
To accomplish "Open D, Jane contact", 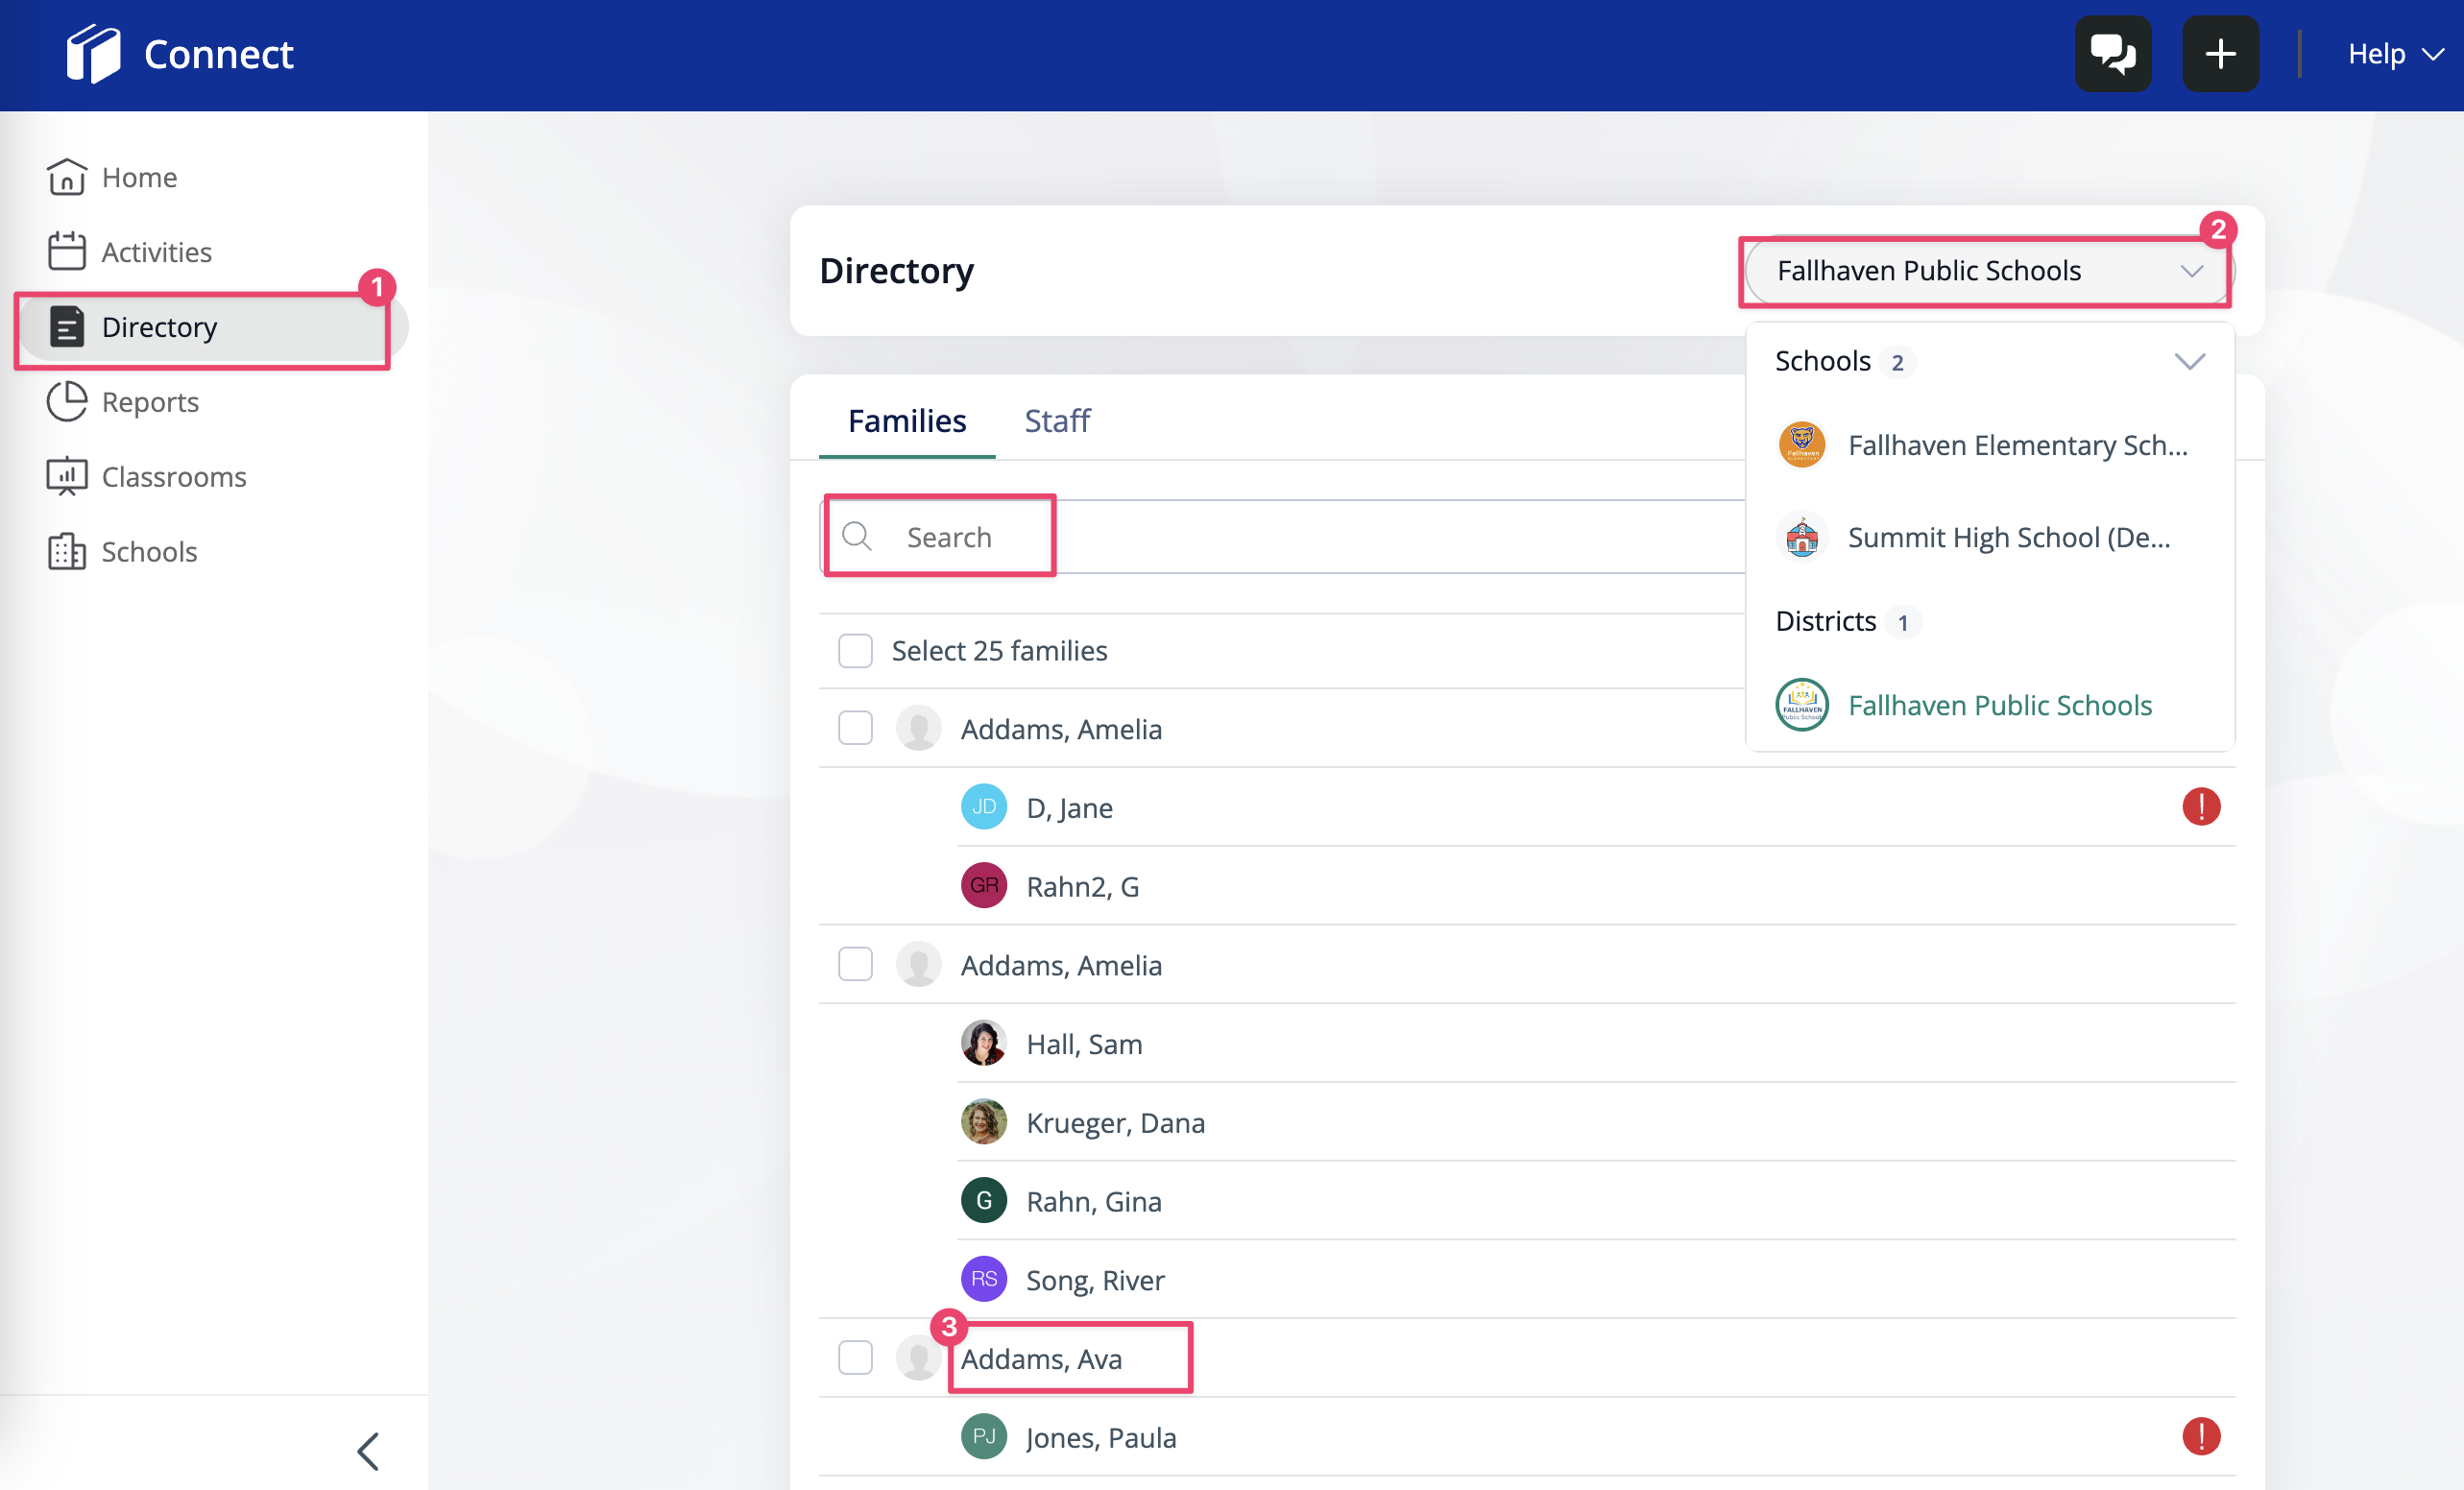I will [x=1069, y=808].
